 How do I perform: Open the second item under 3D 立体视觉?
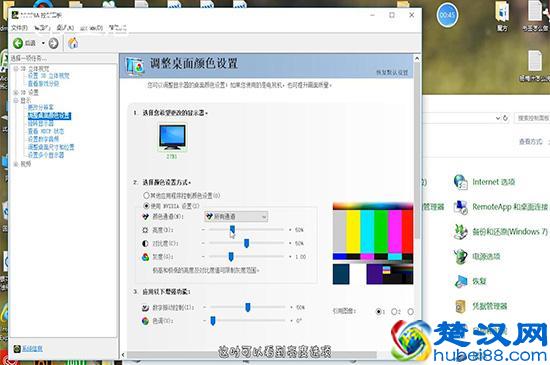pyautogui.click(x=43, y=84)
